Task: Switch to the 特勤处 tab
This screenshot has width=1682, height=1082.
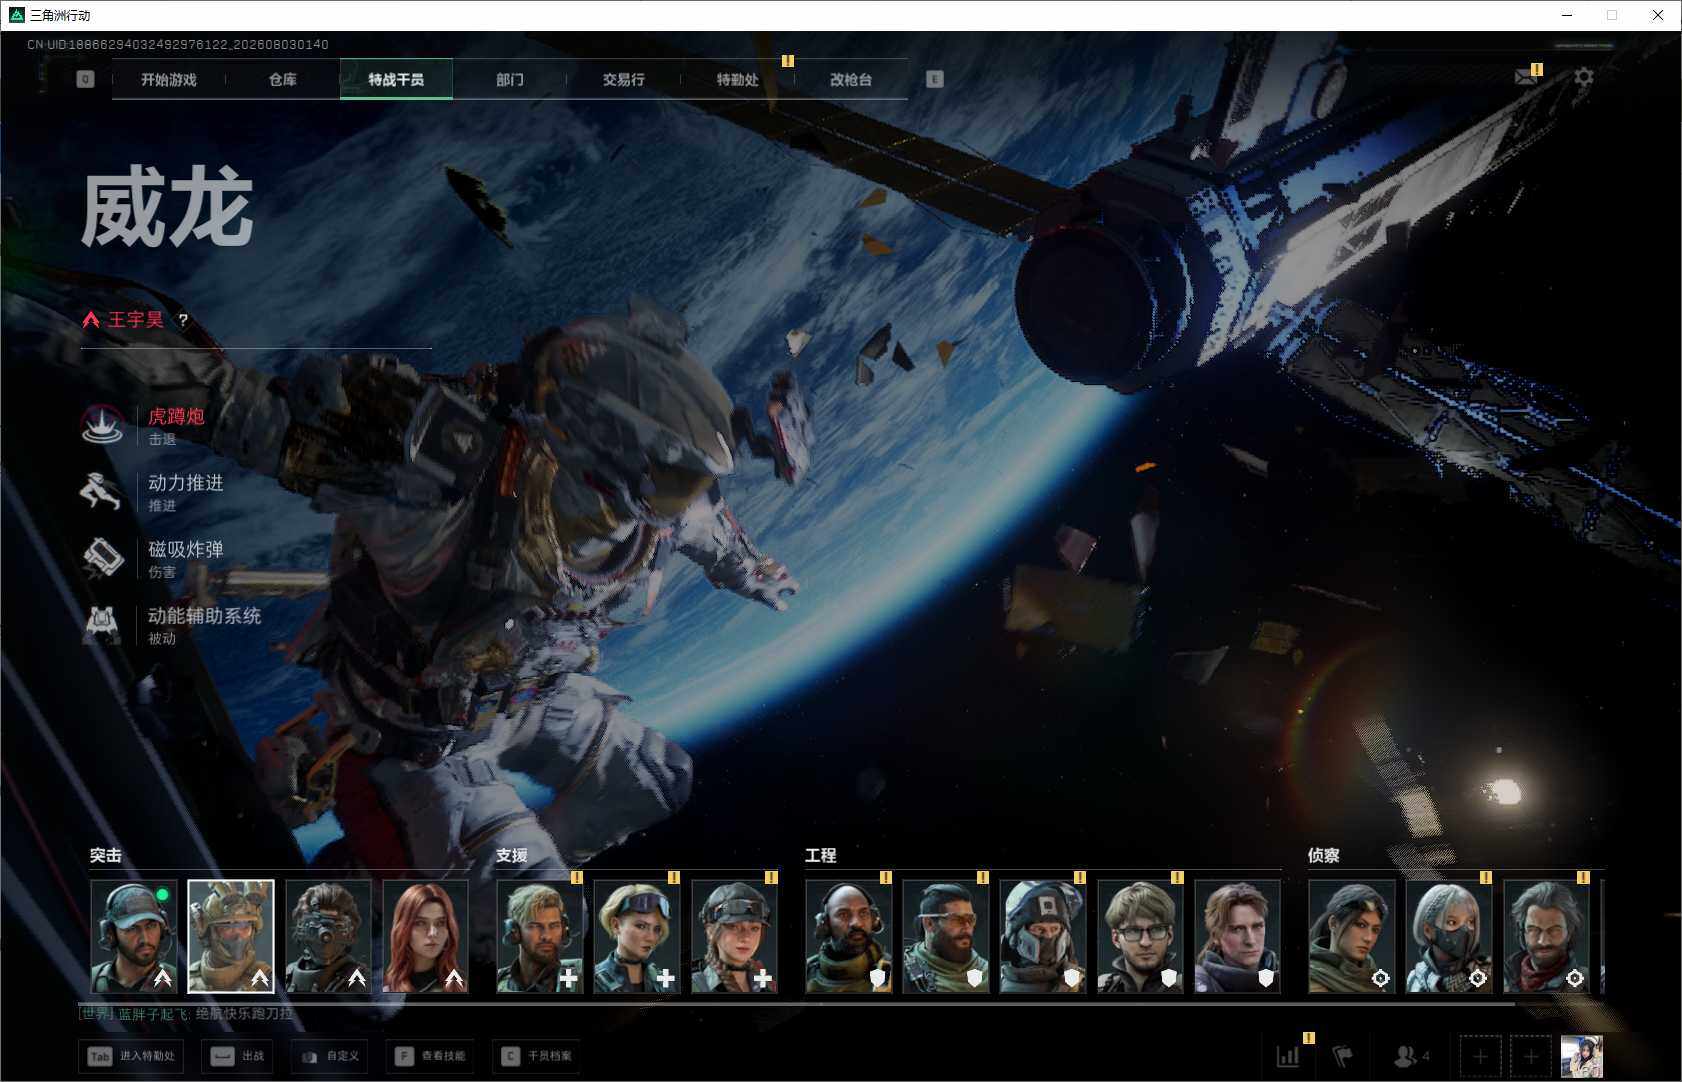Action: pyautogui.click(x=737, y=80)
